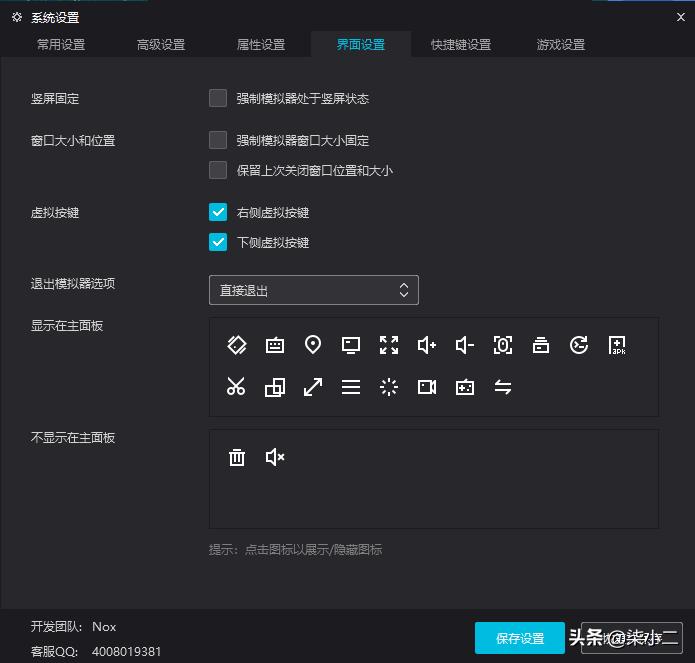Image resolution: width=695 pixels, height=663 pixels.
Task: Select the loading spinner icon
Action: pyautogui.click(x=389, y=387)
